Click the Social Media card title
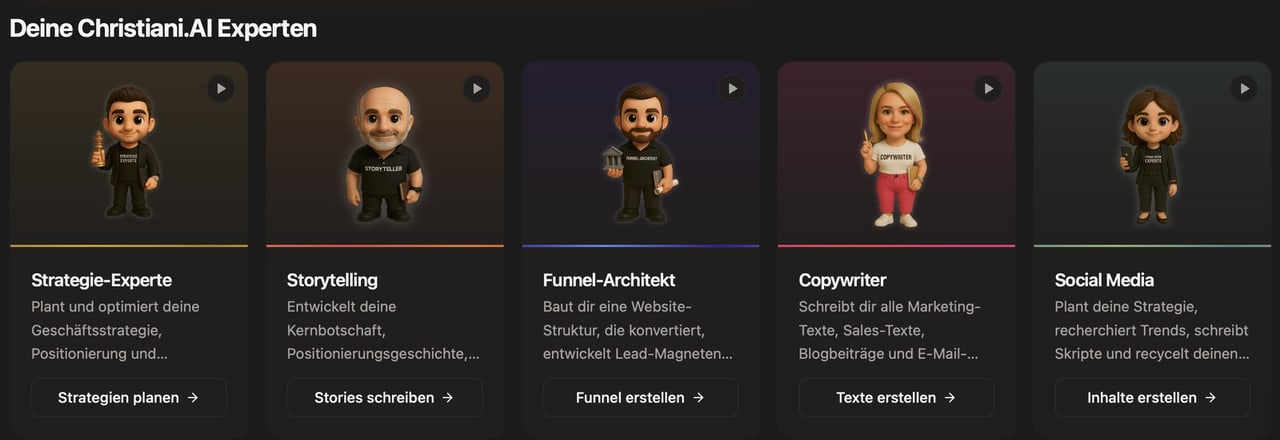Image resolution: width=1280 pixels, height=440 pixels. point(1104,280)
